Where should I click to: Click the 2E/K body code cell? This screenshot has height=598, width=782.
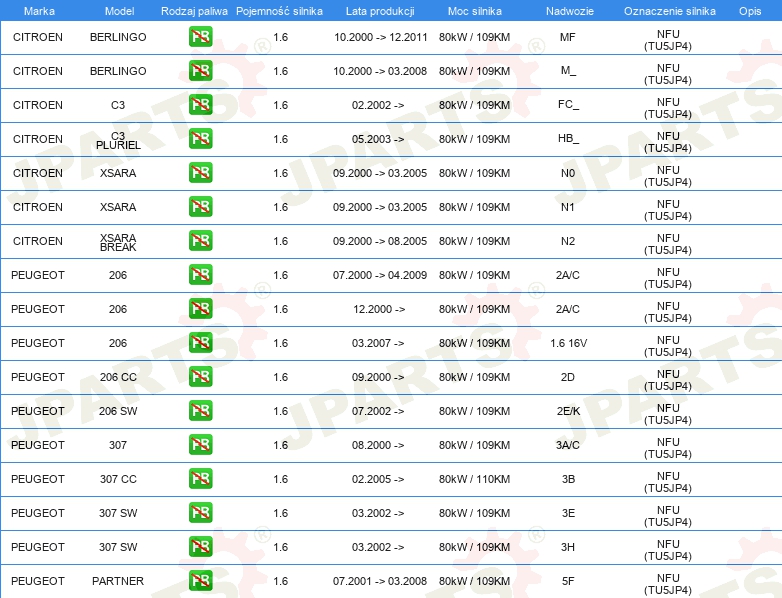569,411
